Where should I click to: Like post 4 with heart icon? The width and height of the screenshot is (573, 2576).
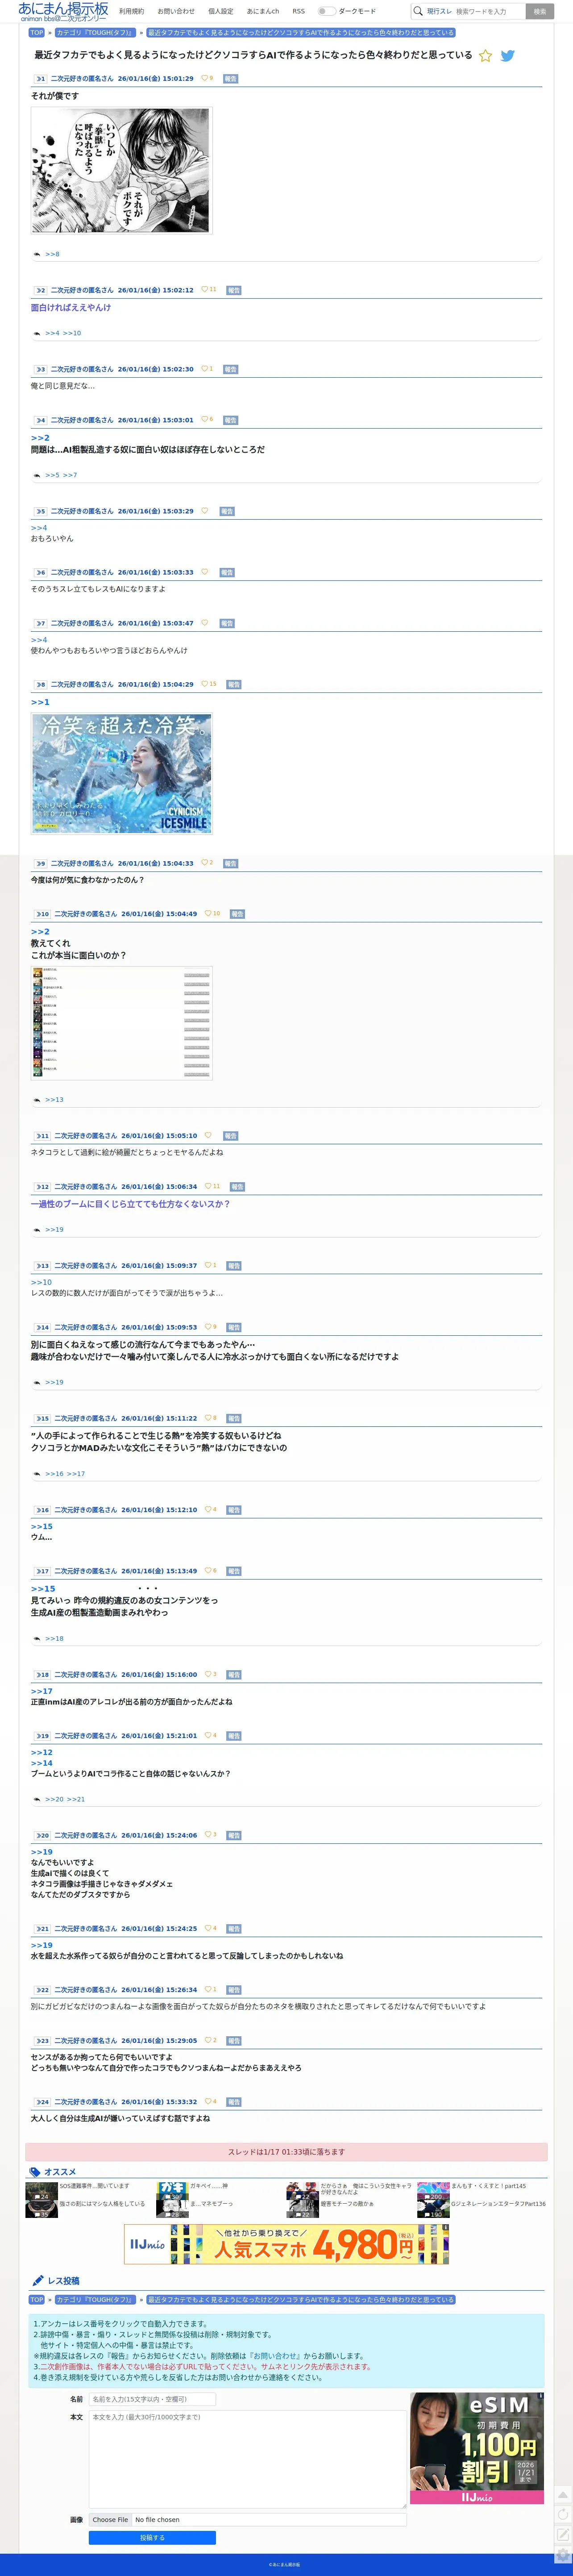pyautogui.click(x=204, y=420)
